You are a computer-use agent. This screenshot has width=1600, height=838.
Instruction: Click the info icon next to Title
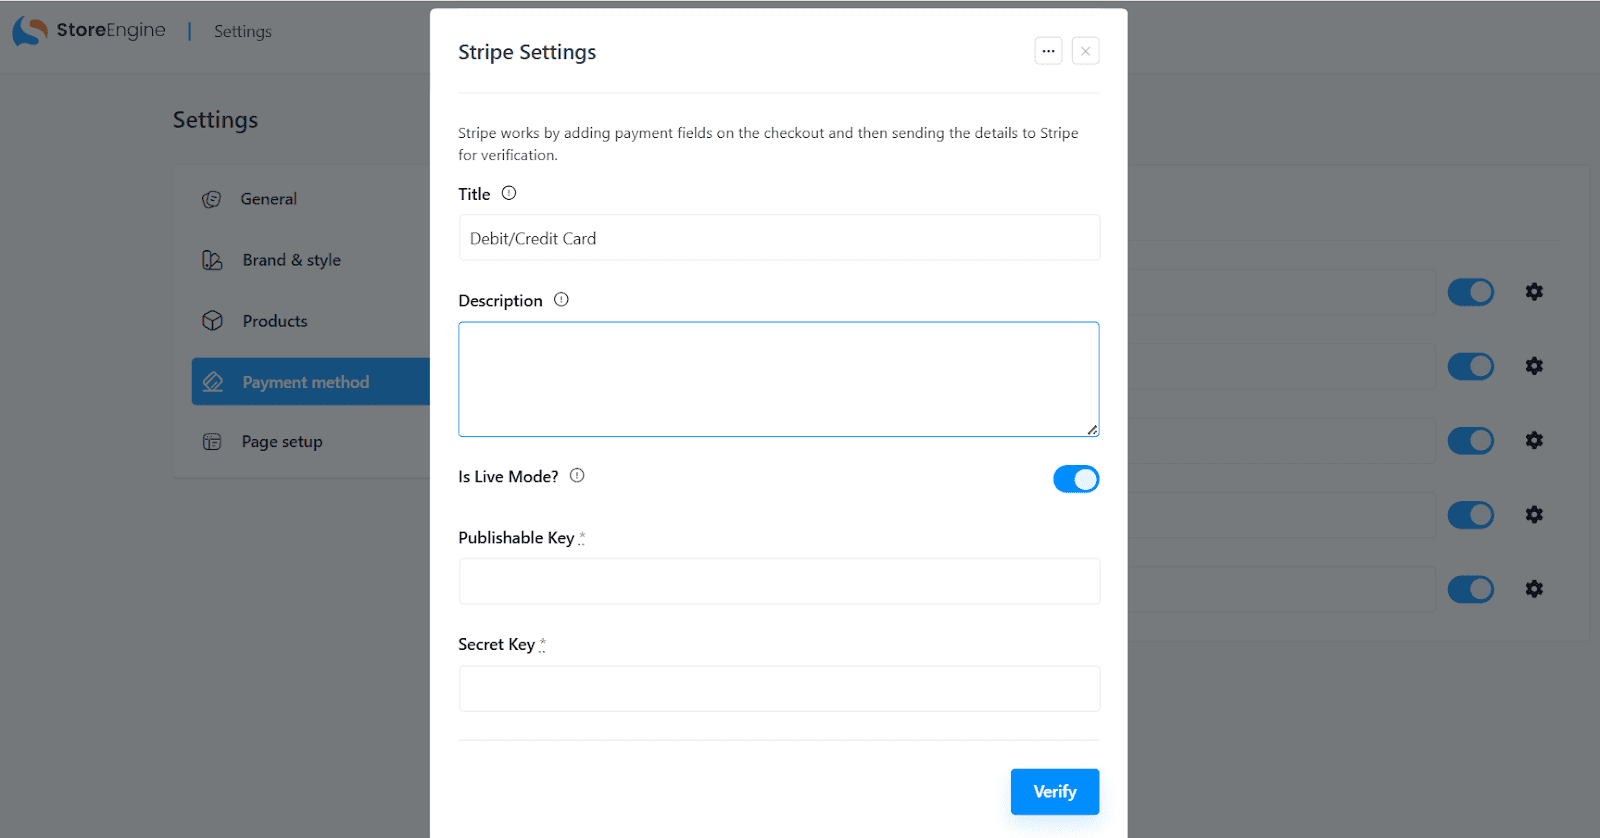point(509,193)
